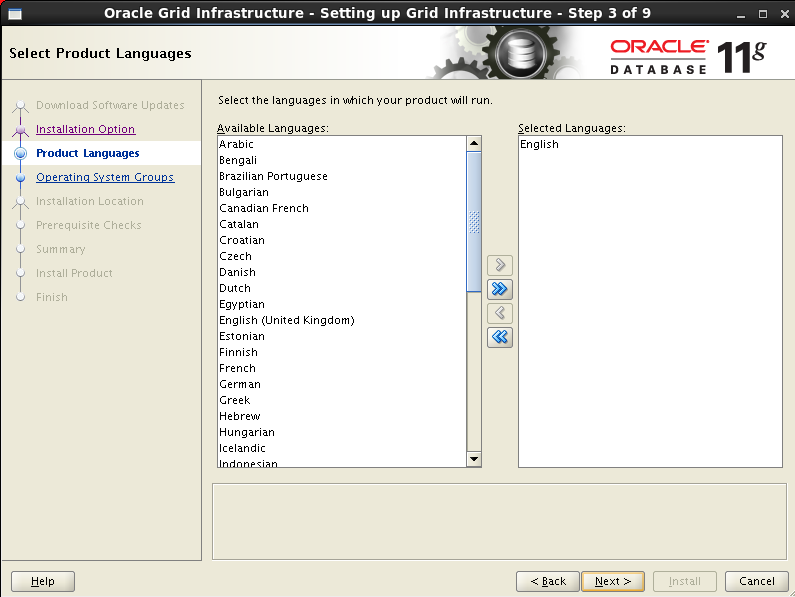Viewport: 795px width, 597px height.
Task: Select the Product Languages step
Action: coord(88,153)
